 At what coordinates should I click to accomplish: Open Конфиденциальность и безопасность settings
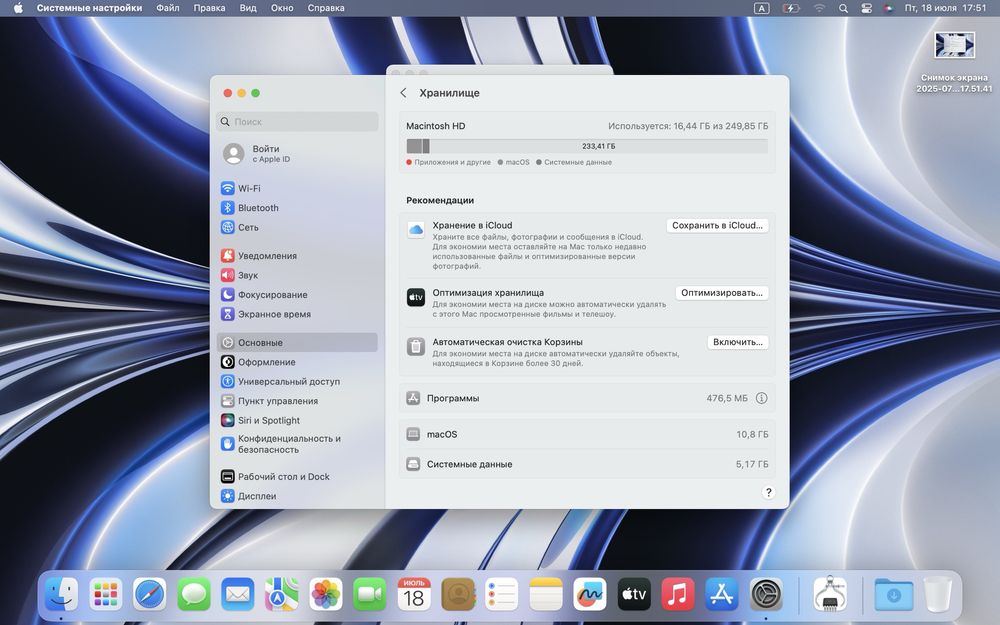coord(297,444)
